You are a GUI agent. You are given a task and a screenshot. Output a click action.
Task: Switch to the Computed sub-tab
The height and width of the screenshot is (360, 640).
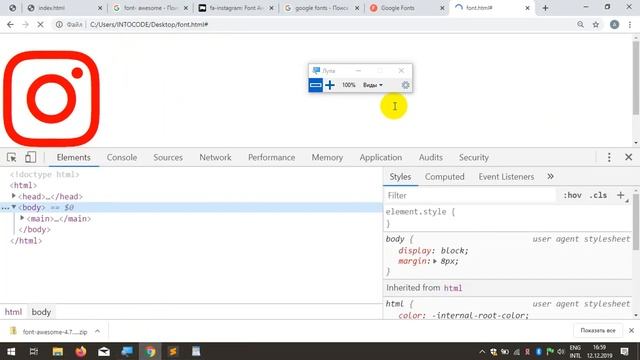444,177
